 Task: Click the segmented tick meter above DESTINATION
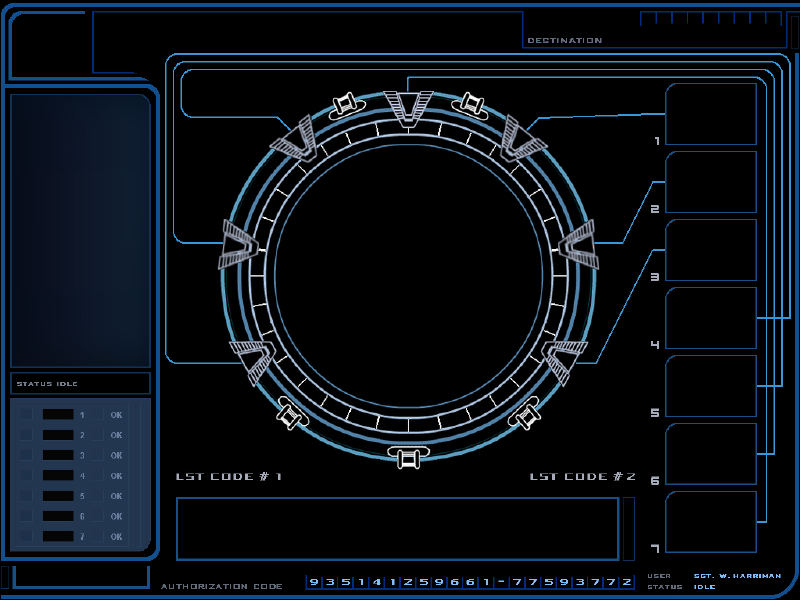711,19
